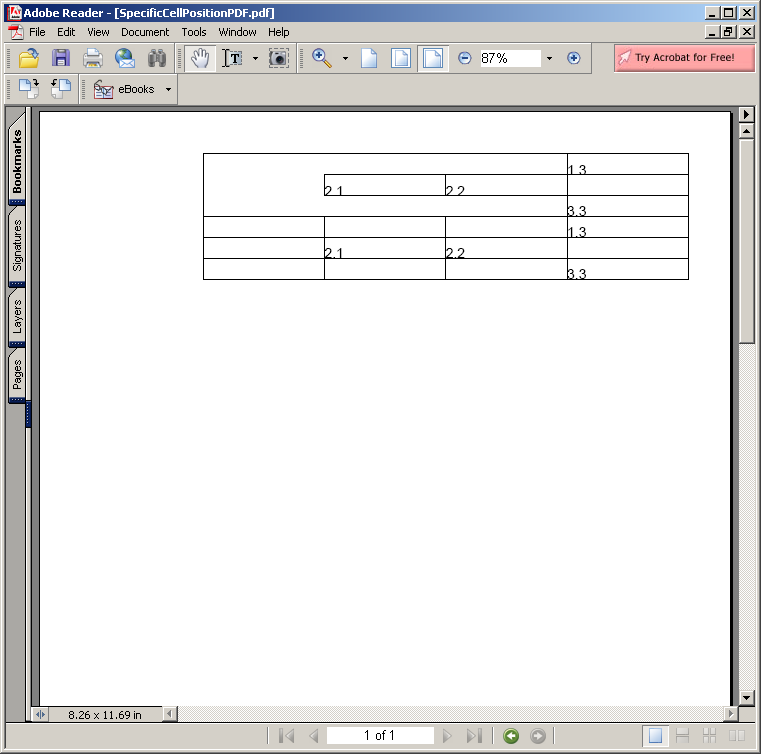The height and width of the screenshot is (754, 761).
Task: Click right arrow on horizontal scrollbar
Action: (730, 714)
